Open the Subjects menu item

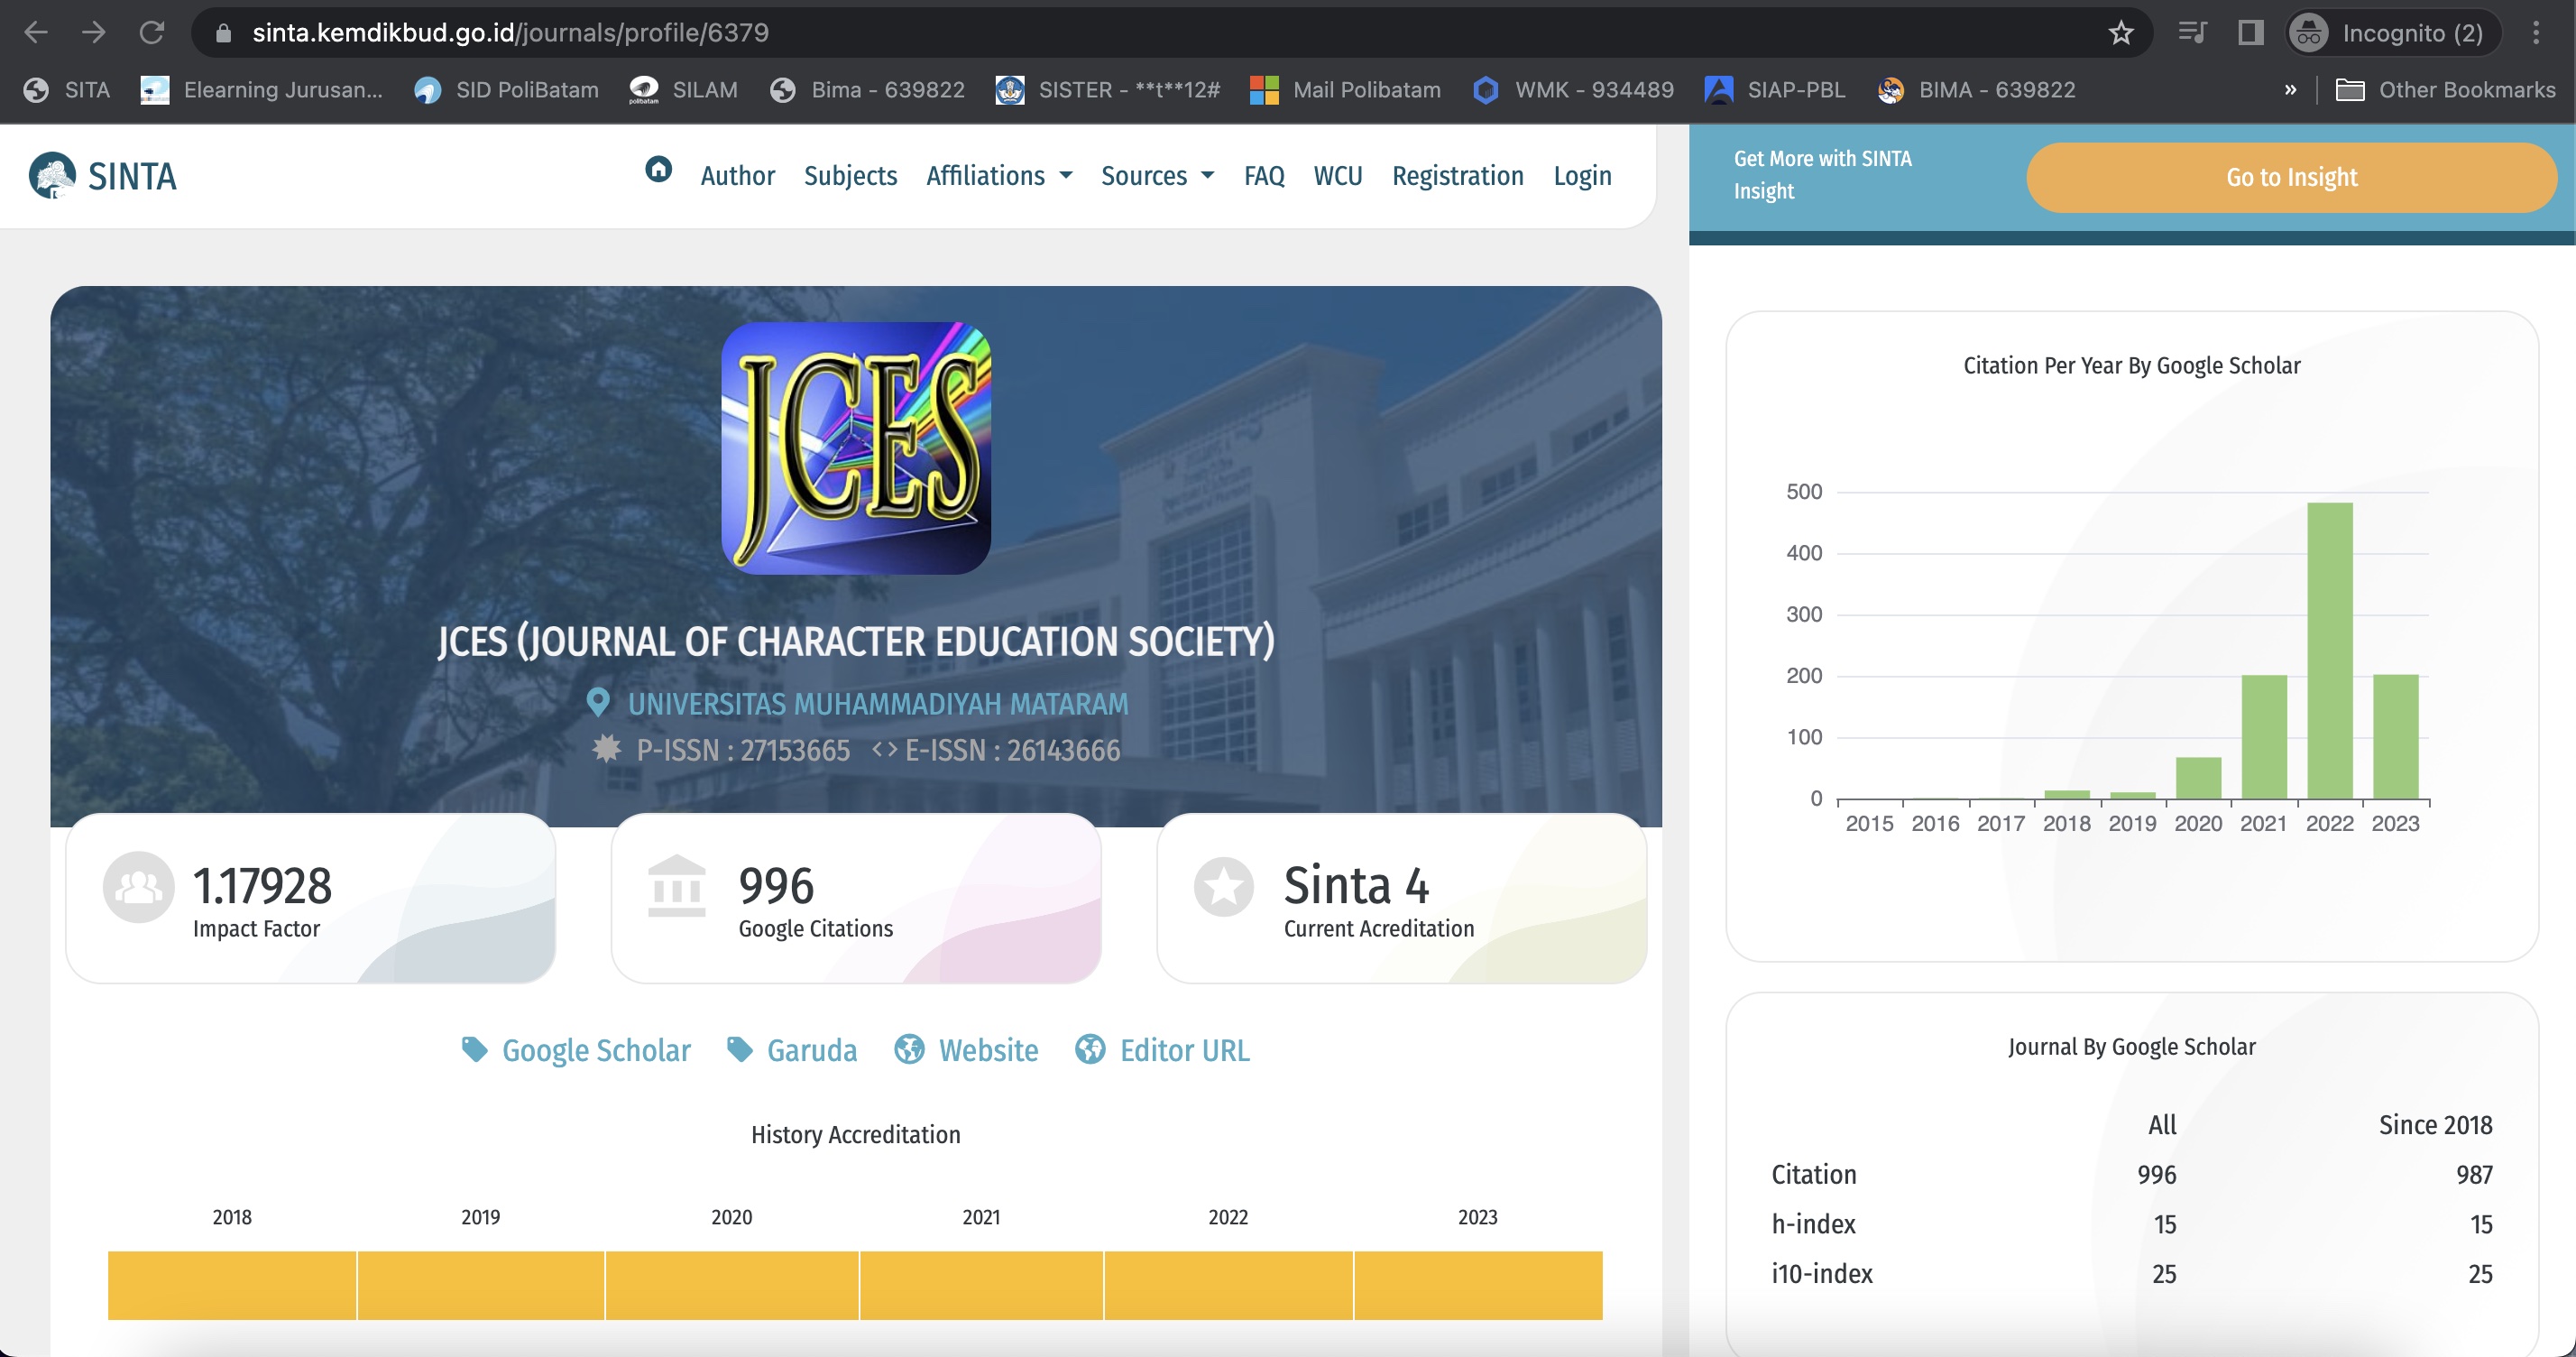coord(850,176)
